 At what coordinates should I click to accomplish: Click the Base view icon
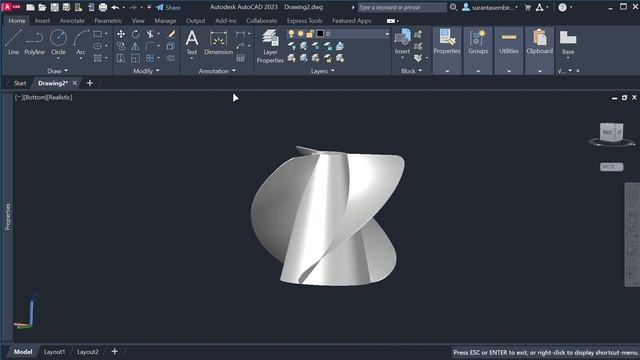coord(568,42)
